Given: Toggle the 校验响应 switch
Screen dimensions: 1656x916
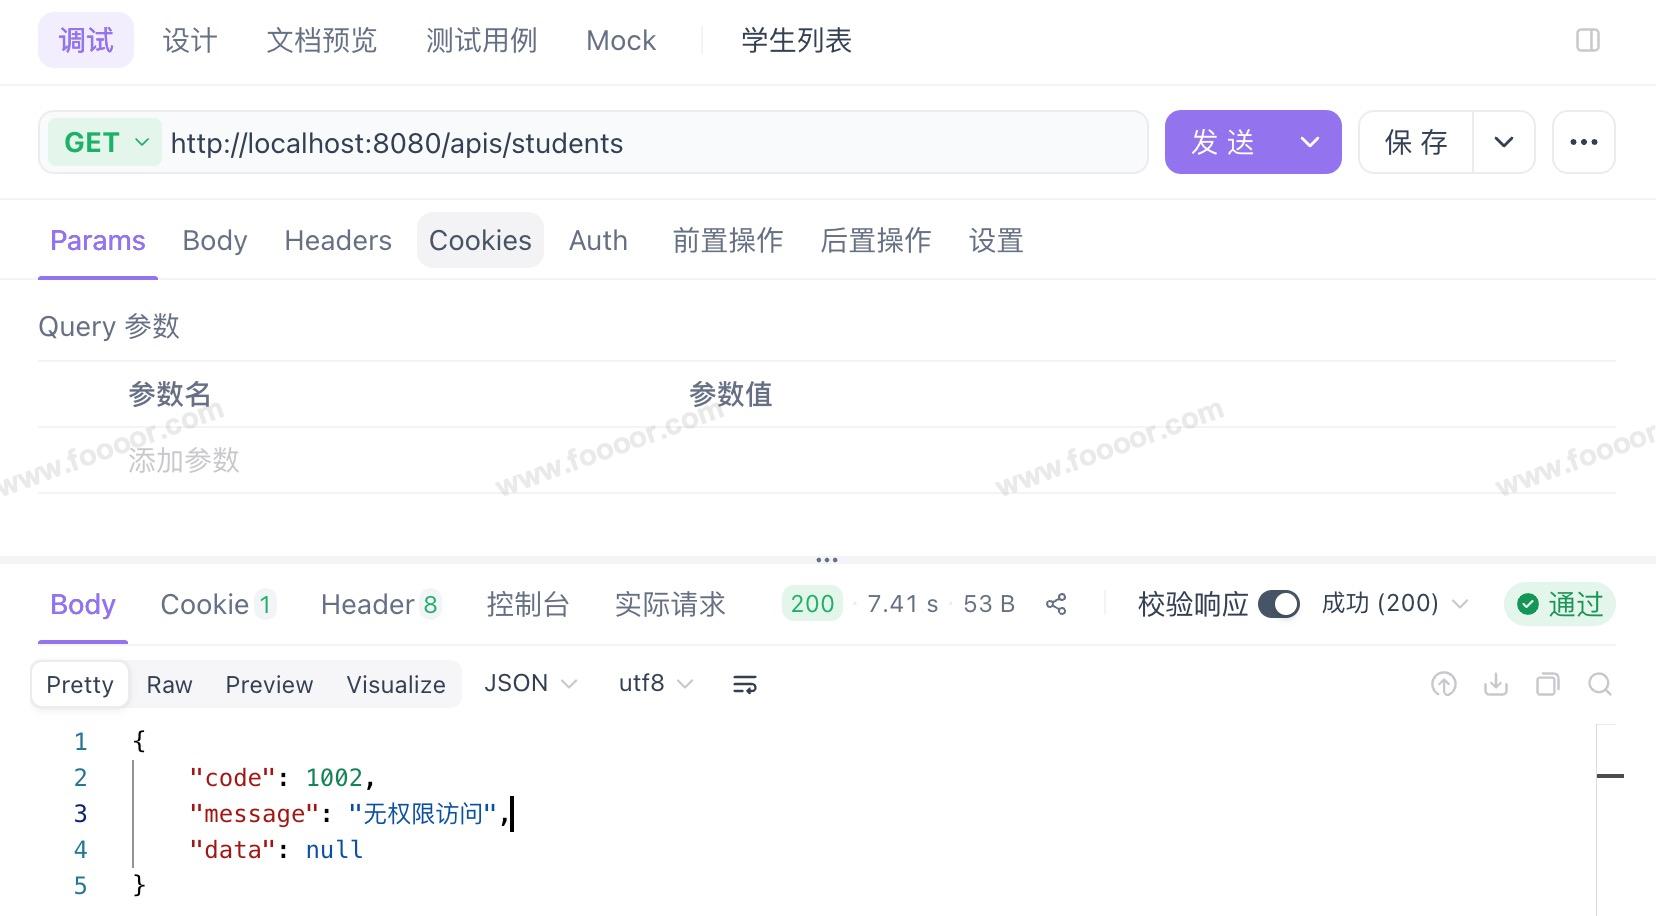Looking at the screenshot, I should 1279,604.
